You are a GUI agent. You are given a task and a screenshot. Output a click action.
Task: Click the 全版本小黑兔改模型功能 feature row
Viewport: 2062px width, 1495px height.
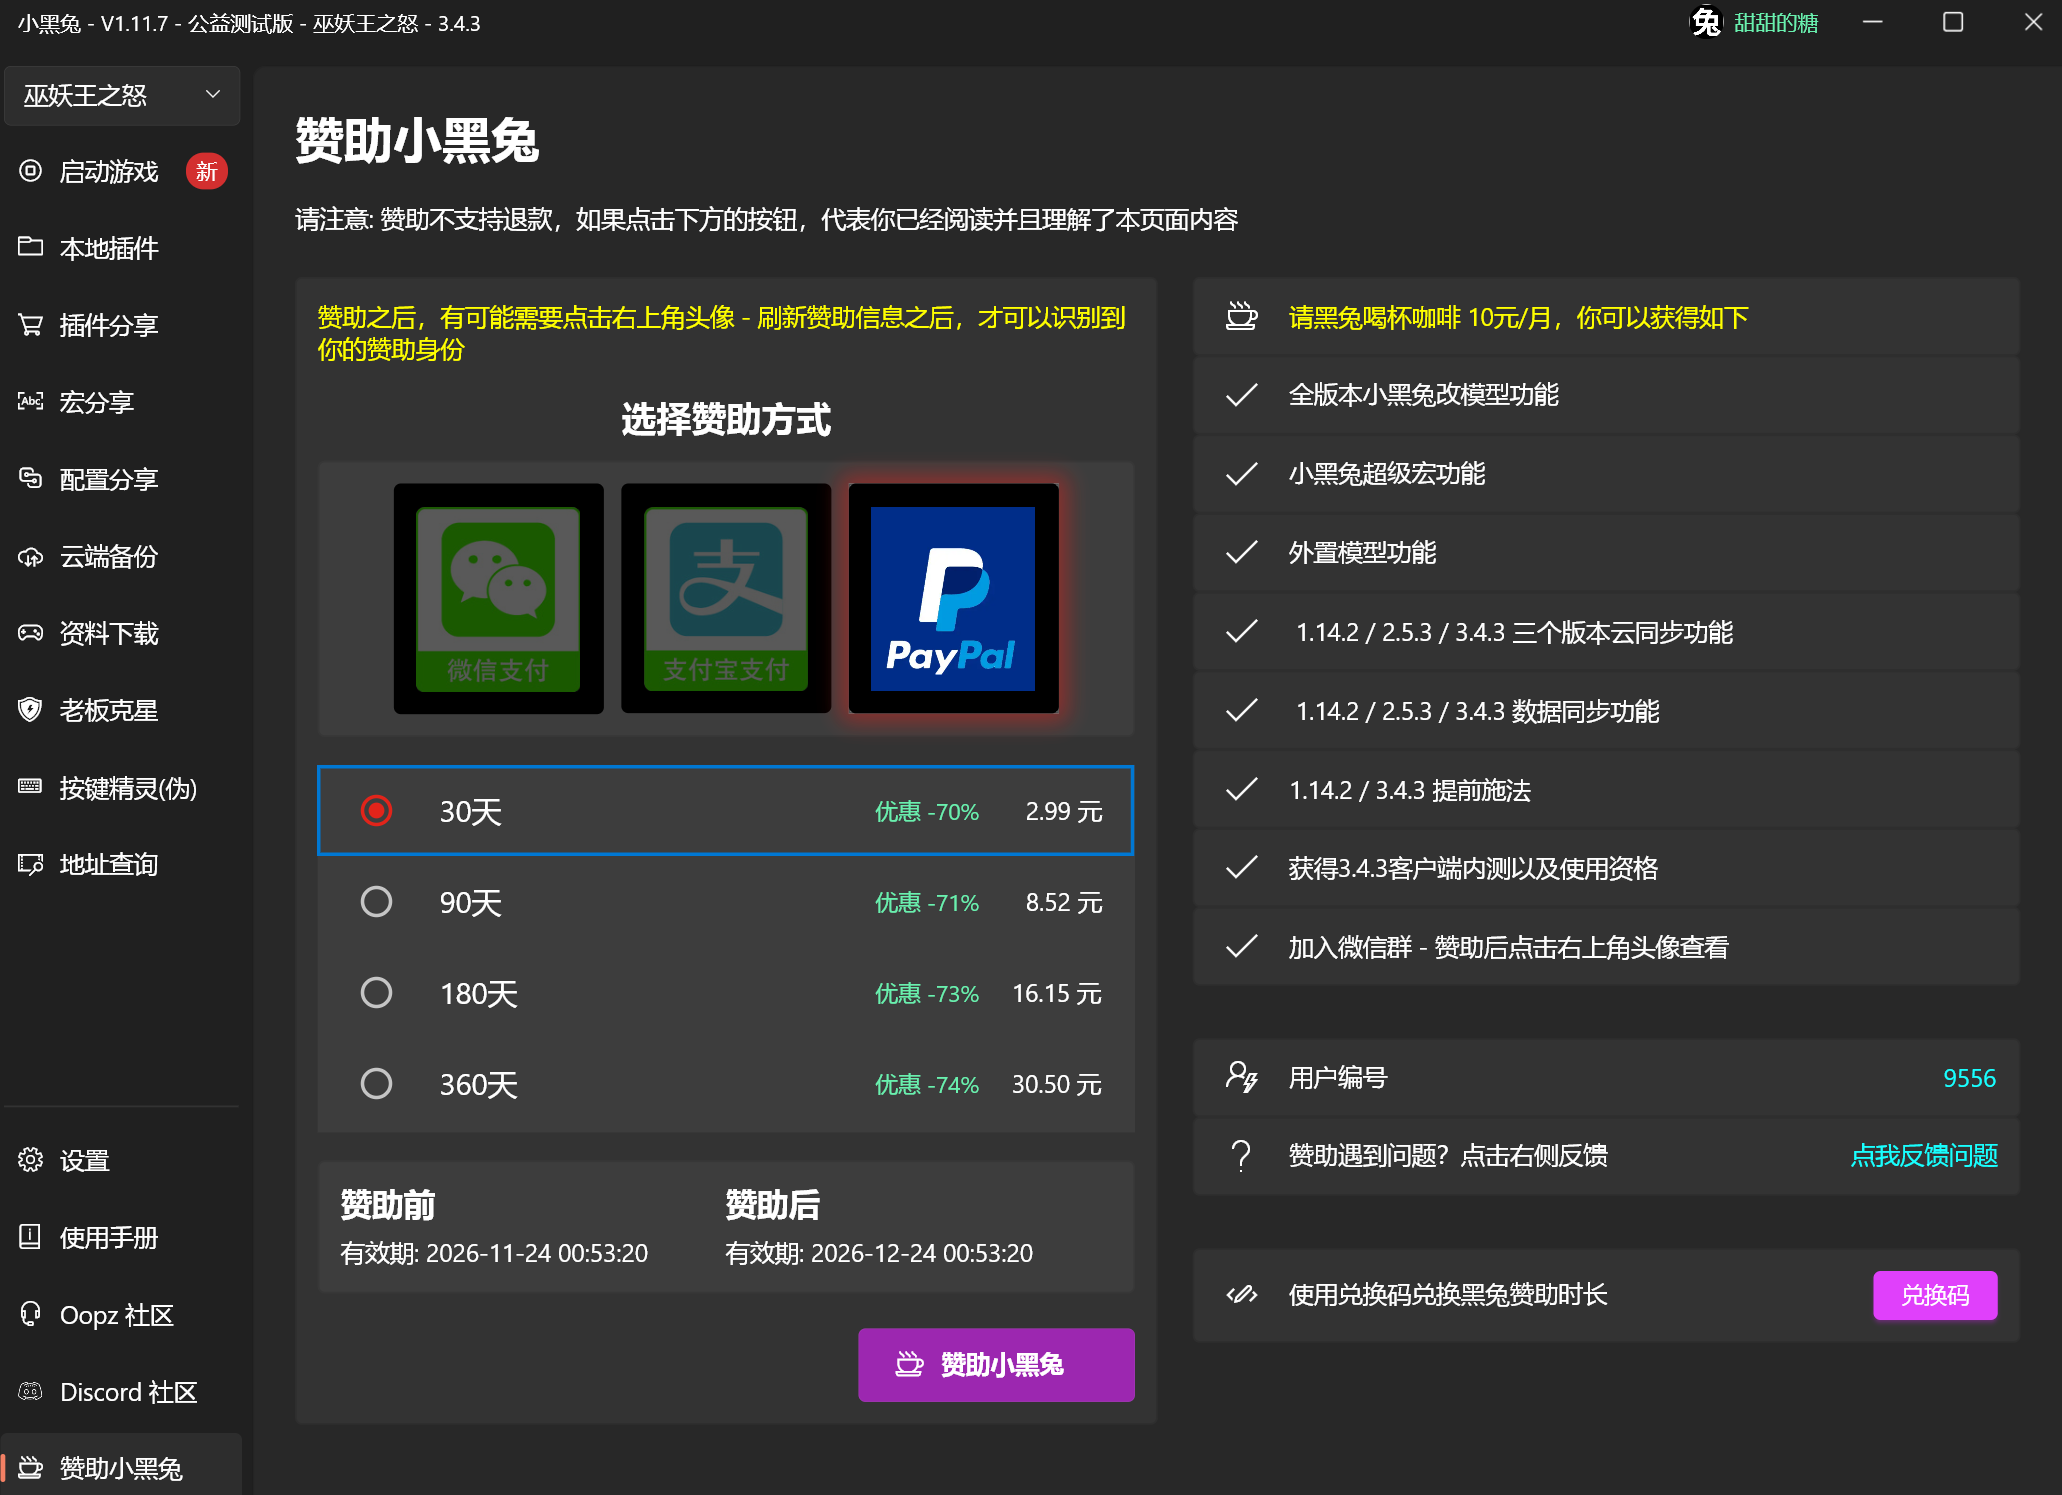pyautogui.click(x=1606, y=395)
